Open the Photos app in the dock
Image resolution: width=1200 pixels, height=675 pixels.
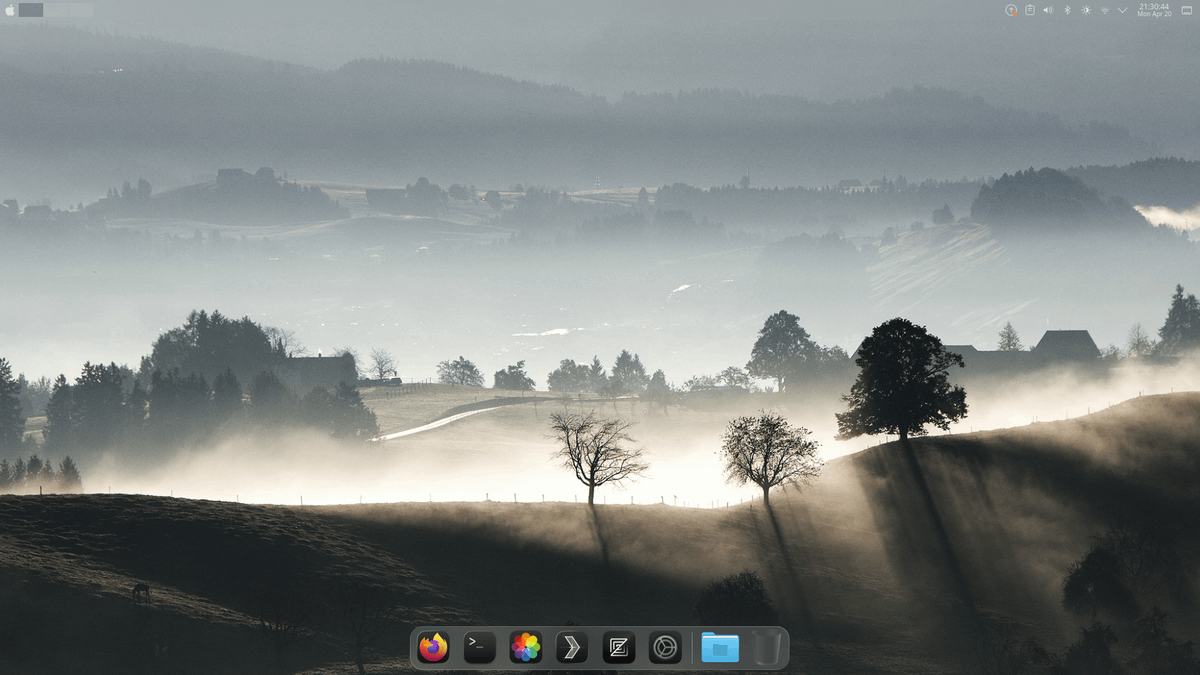point(525,647)
